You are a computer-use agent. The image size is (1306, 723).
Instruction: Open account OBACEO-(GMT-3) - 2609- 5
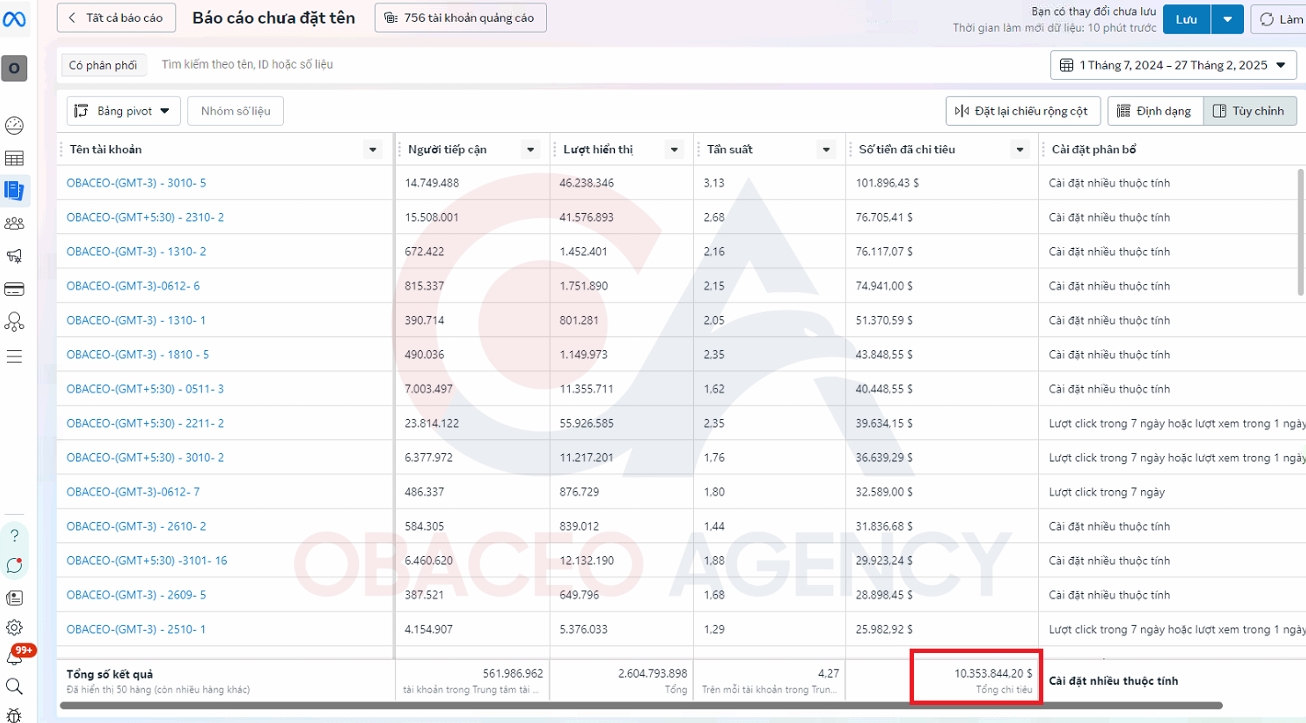[x=136, y=595]
